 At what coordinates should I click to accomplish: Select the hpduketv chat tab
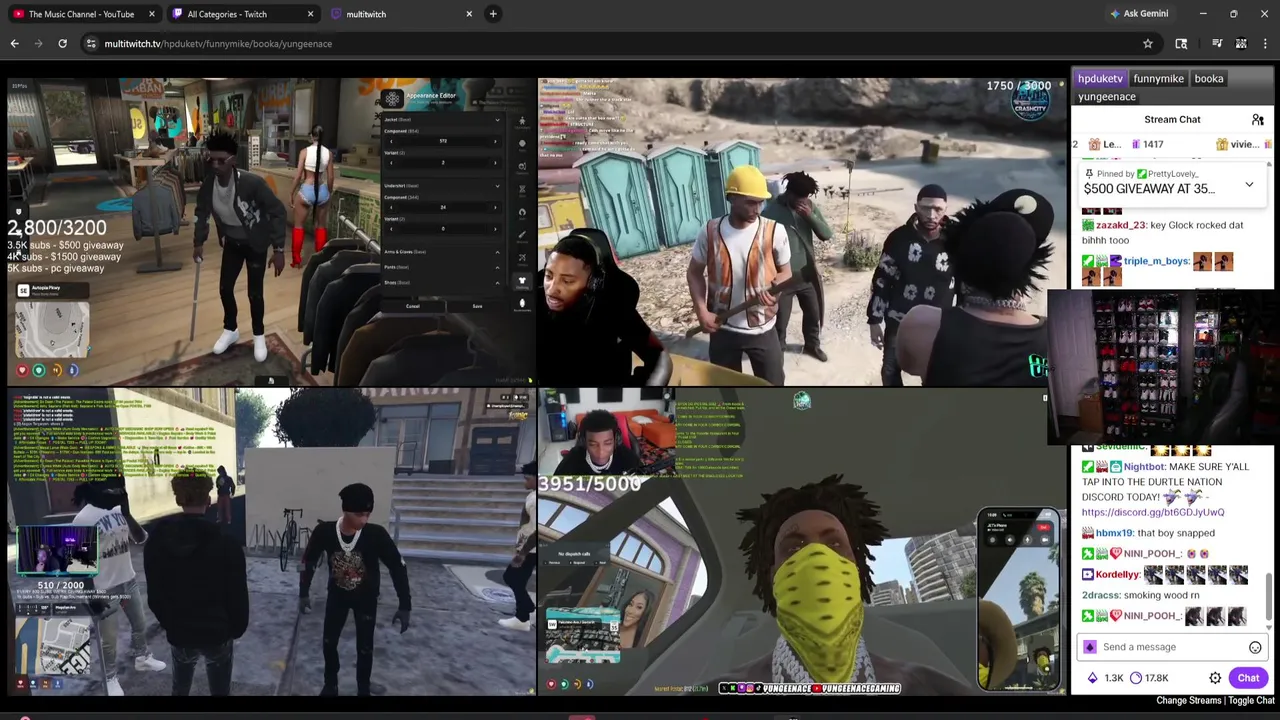coord(1100,78)
